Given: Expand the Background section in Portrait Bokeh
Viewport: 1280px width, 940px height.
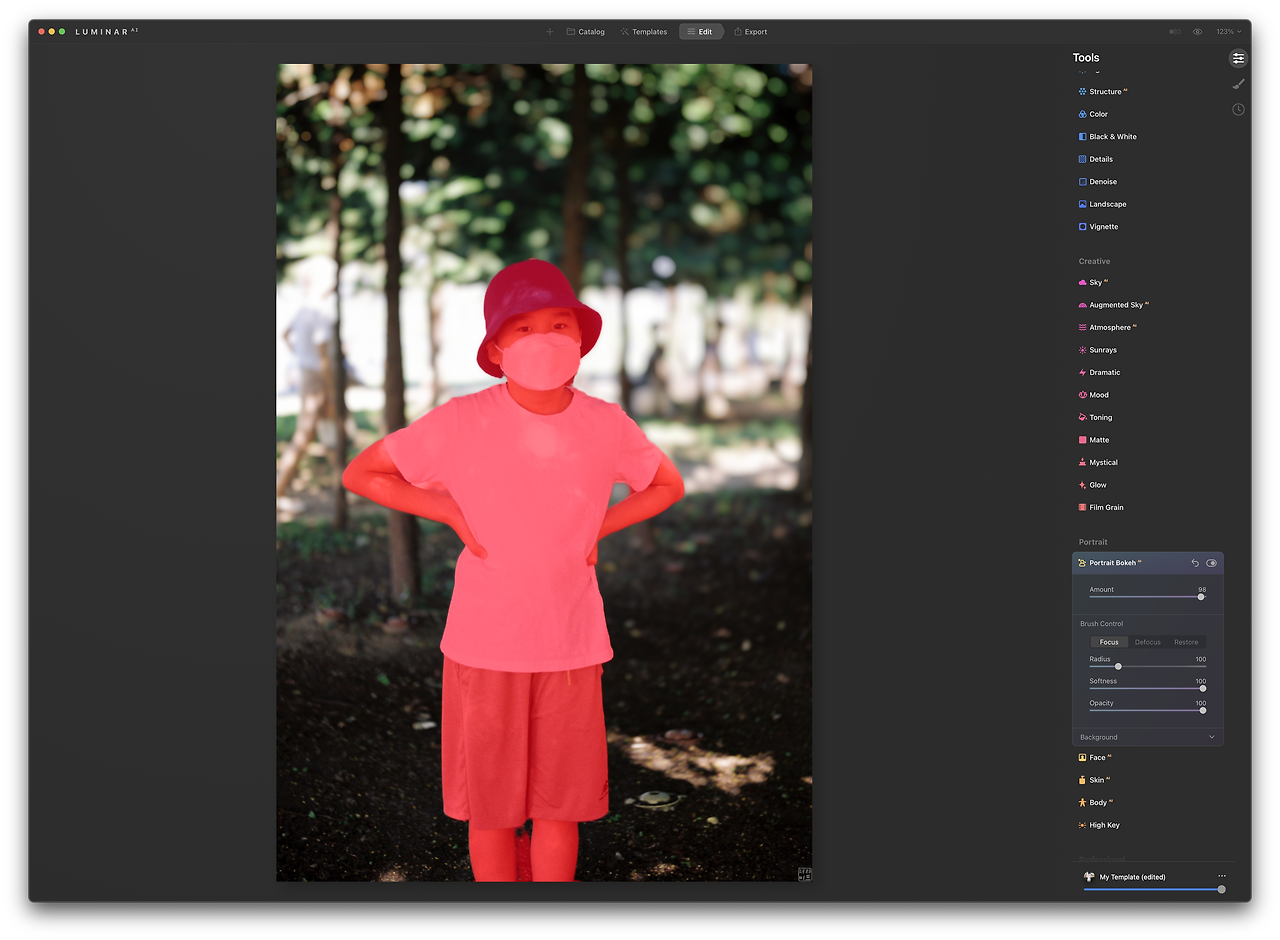Looking at the screenshot, I should click(x=1148, y=737).
